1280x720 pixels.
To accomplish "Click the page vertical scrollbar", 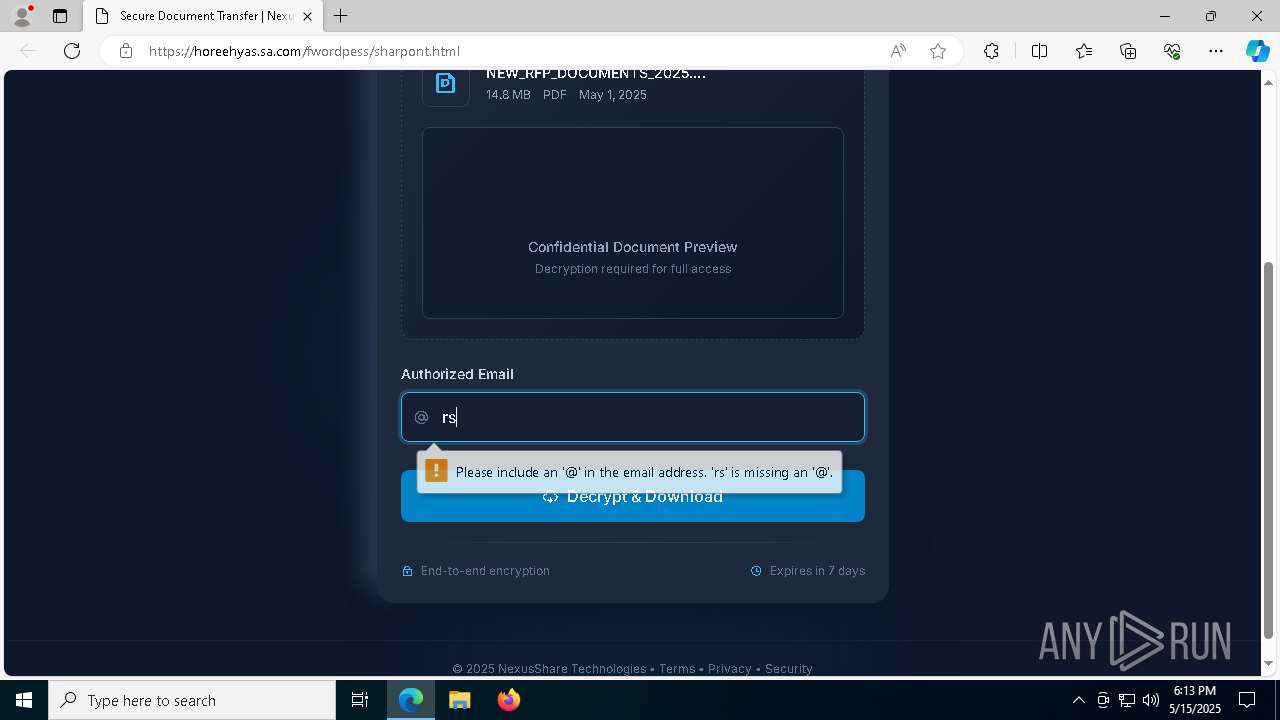I will pyautogui.click(x=1268, y=450).
